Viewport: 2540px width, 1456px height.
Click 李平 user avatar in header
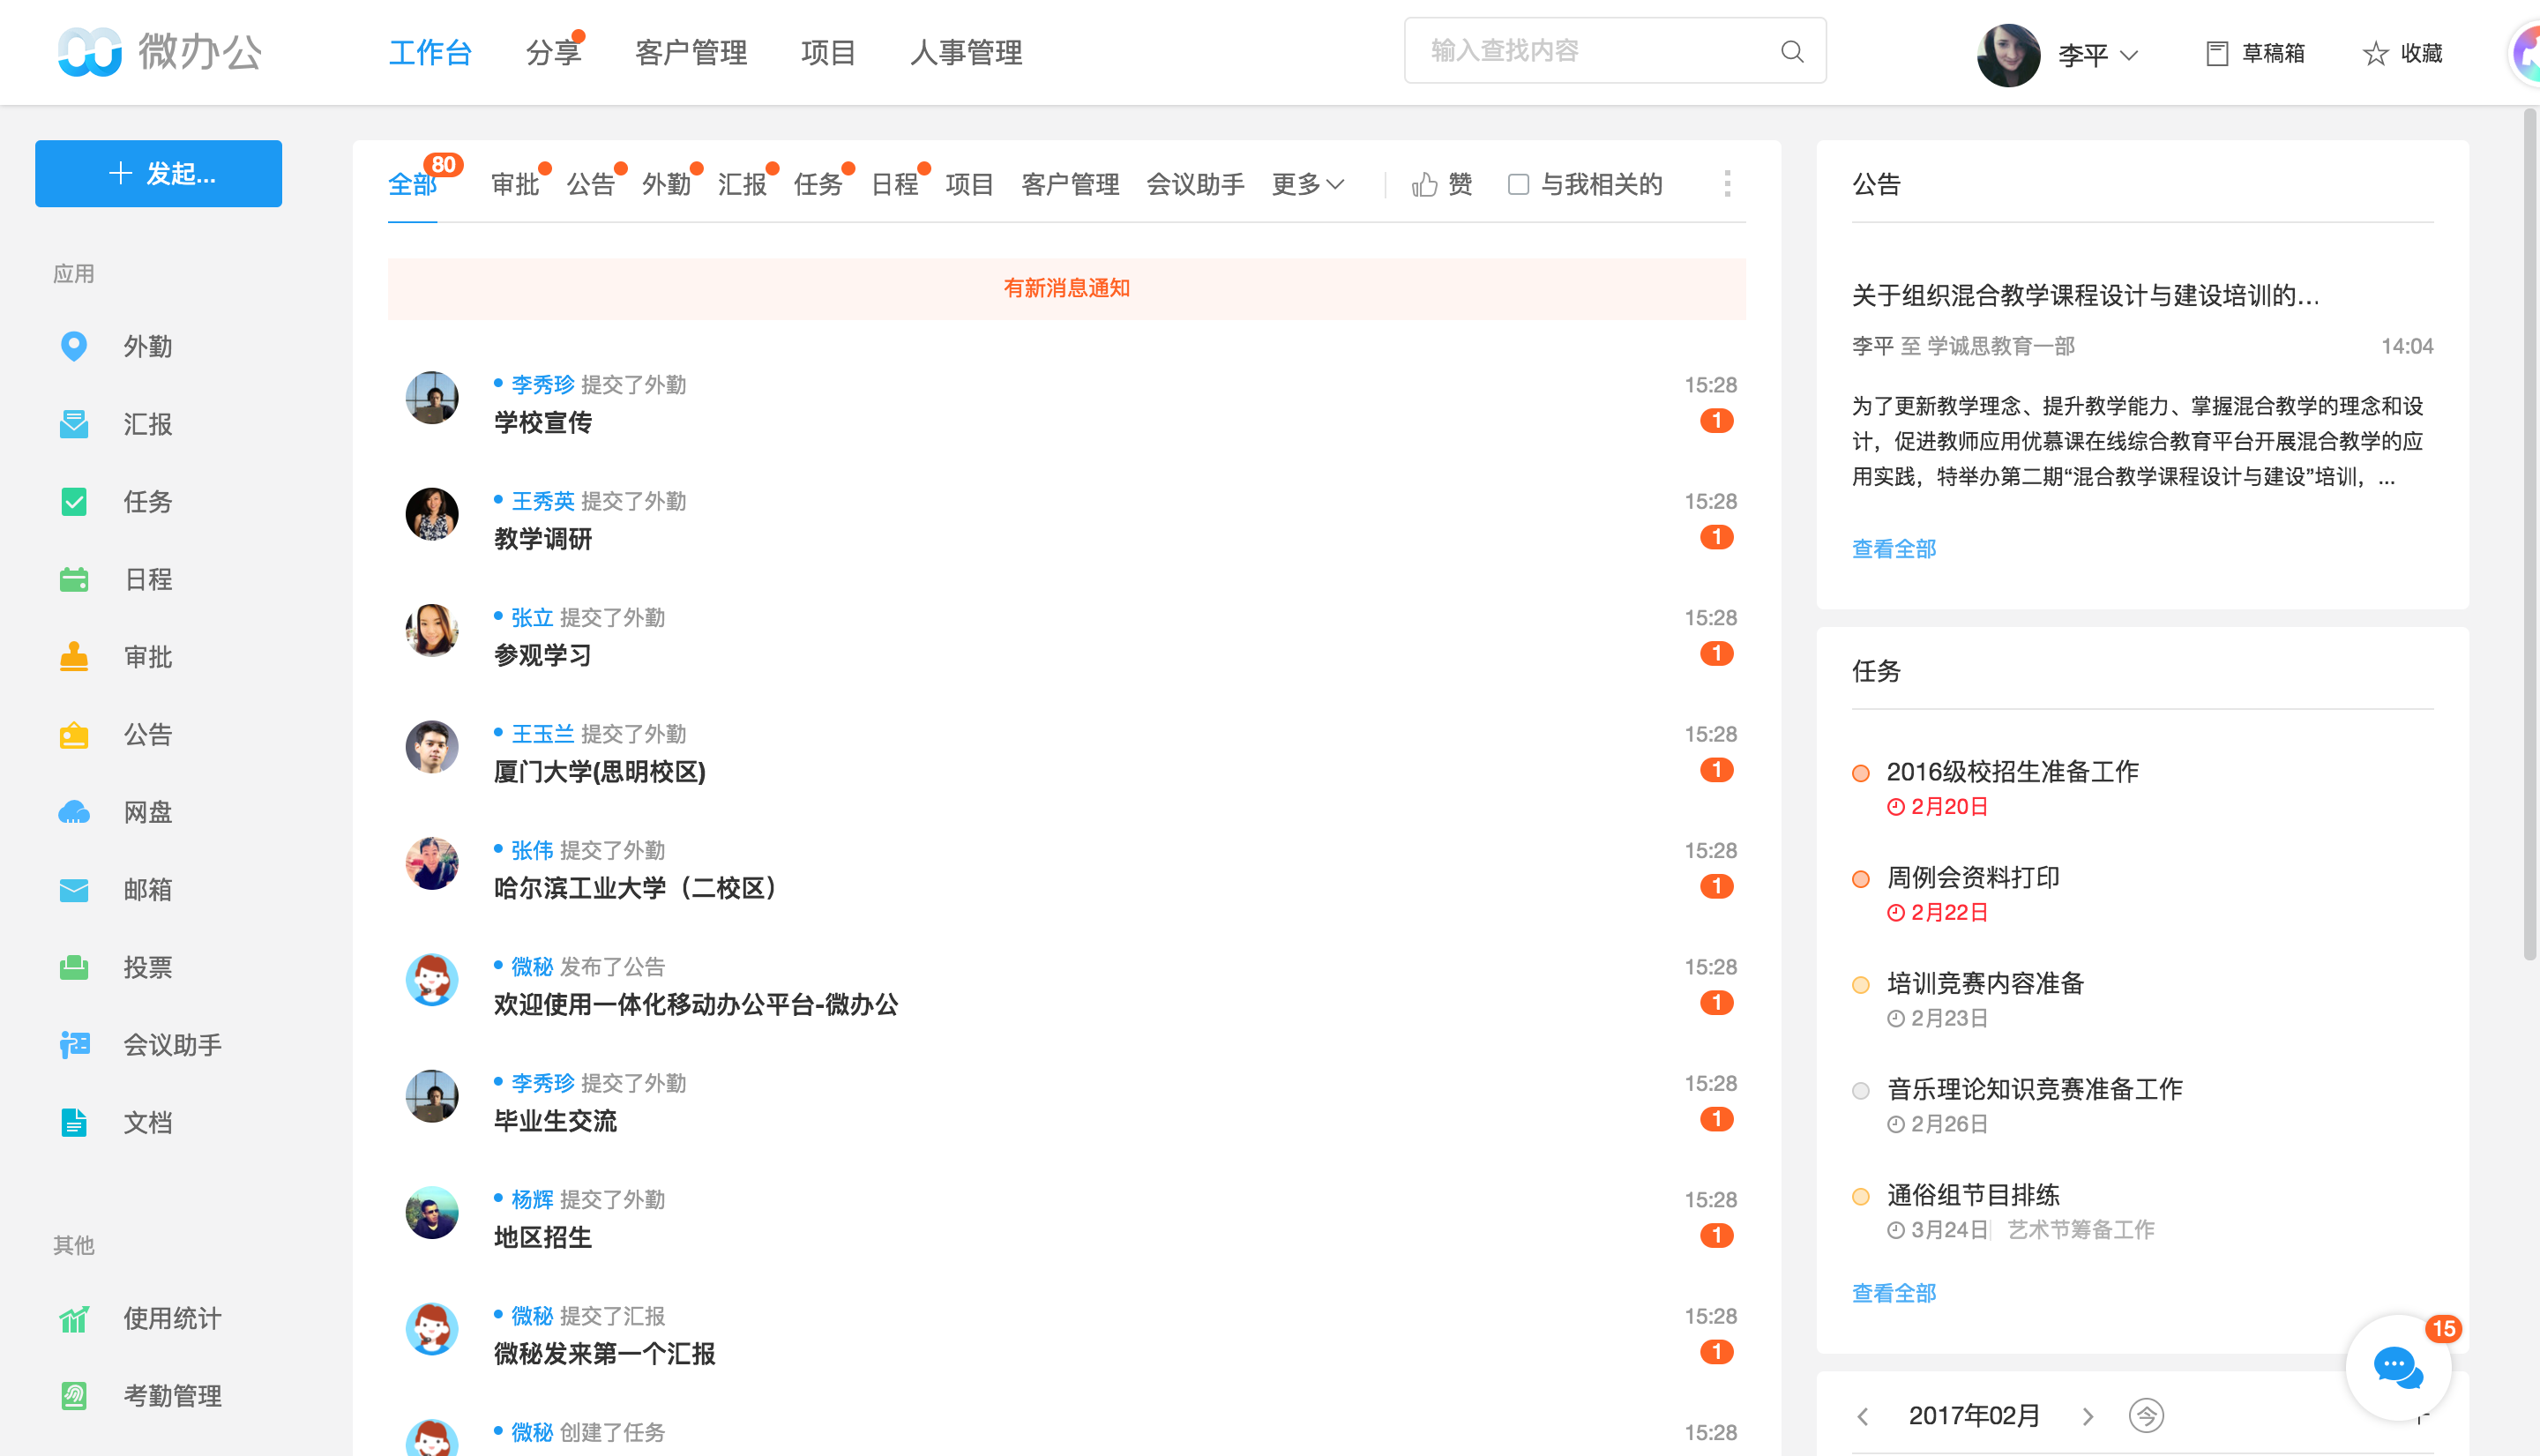[2008, 54]
